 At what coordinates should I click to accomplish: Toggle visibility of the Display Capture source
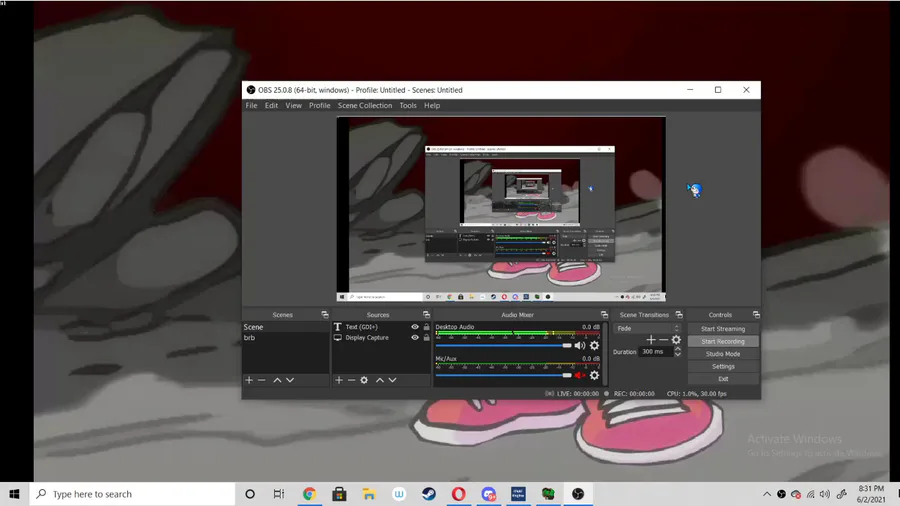coord(415,337)
